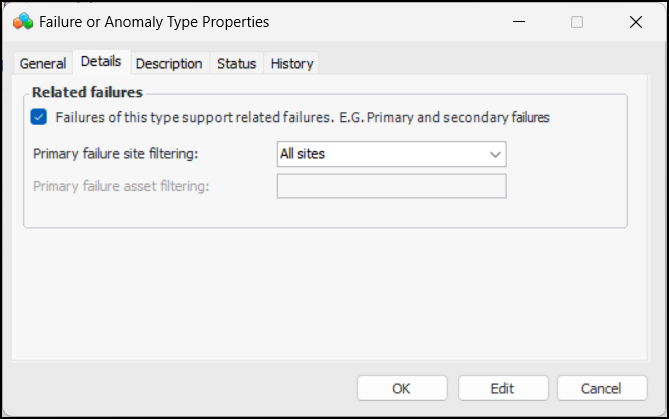Uncheck the related failures support checkbox

pyautogui.click(x=39, y=117)
